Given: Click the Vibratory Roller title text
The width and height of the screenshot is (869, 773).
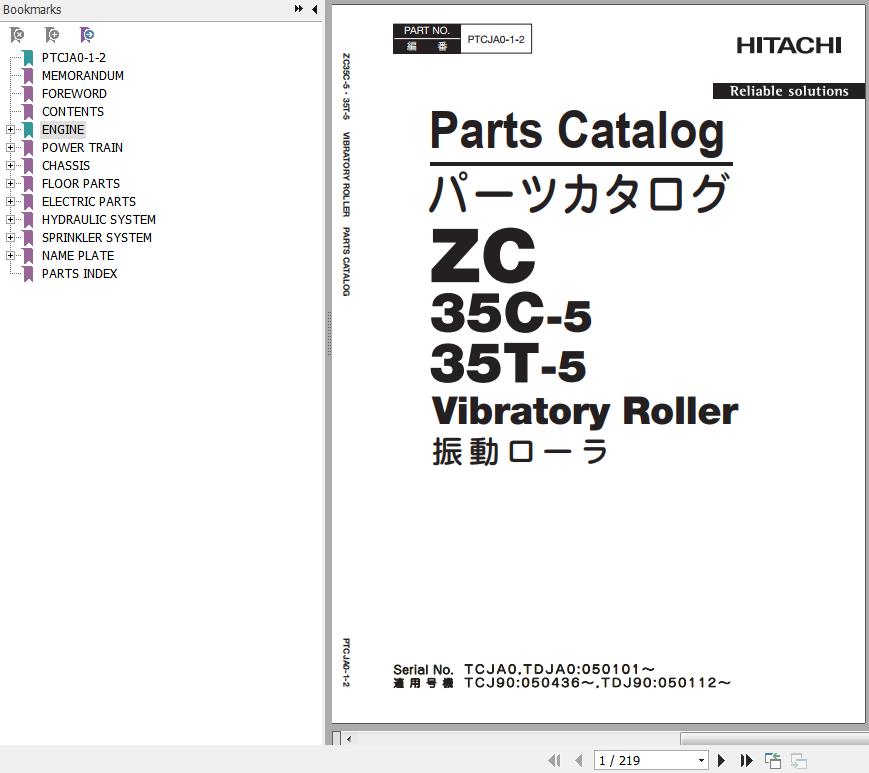Looking at the screenshot, I should 585,412.
